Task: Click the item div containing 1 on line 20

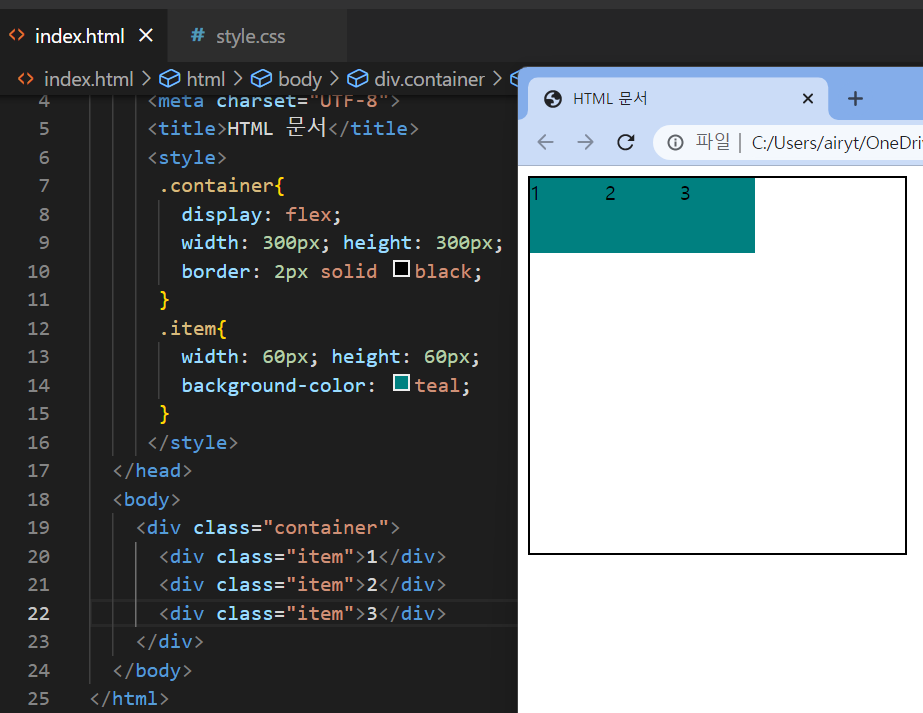Action: tap(303, 556)
